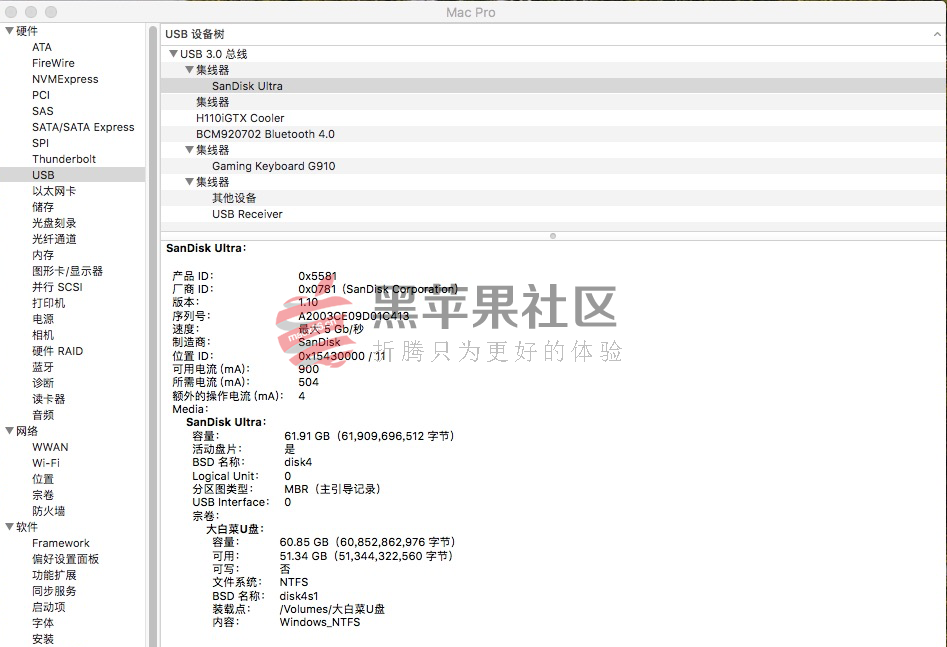
Task: Open Wi-Fi under 网络
Action: coord(46,463)
